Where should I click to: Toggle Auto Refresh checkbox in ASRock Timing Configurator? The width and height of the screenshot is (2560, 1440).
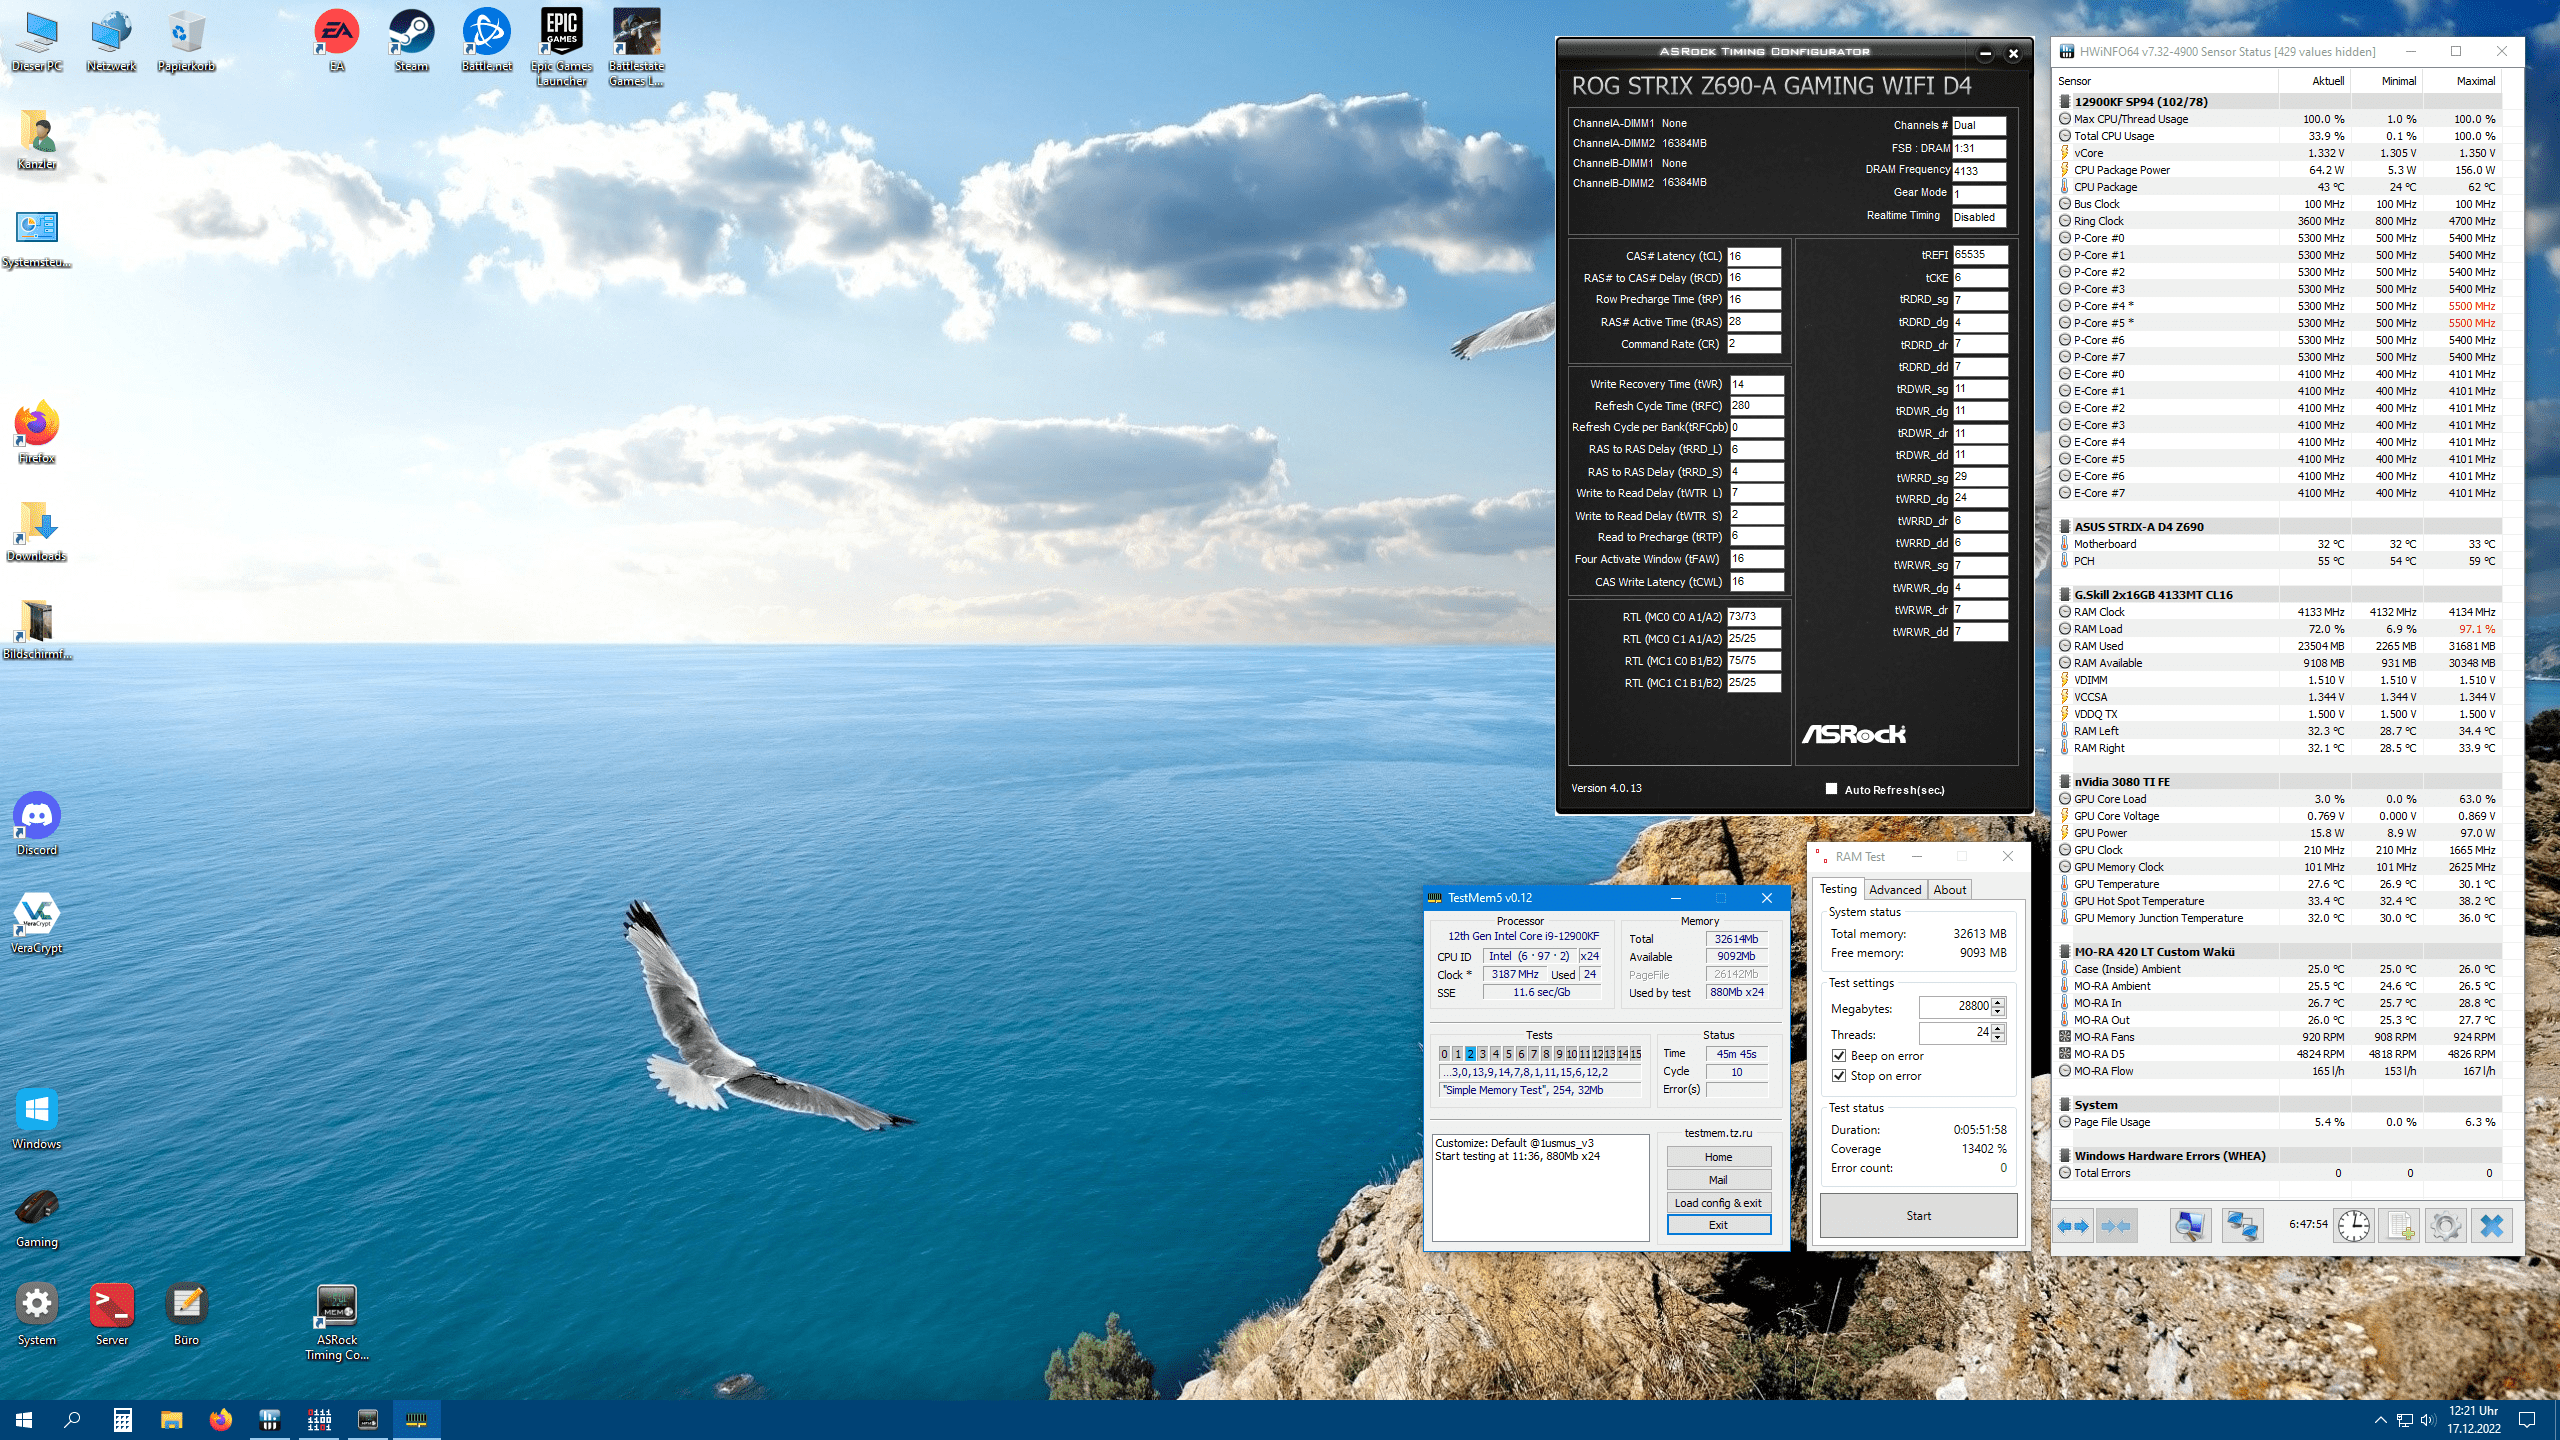pyautogui.click(x=1832, y=789)
